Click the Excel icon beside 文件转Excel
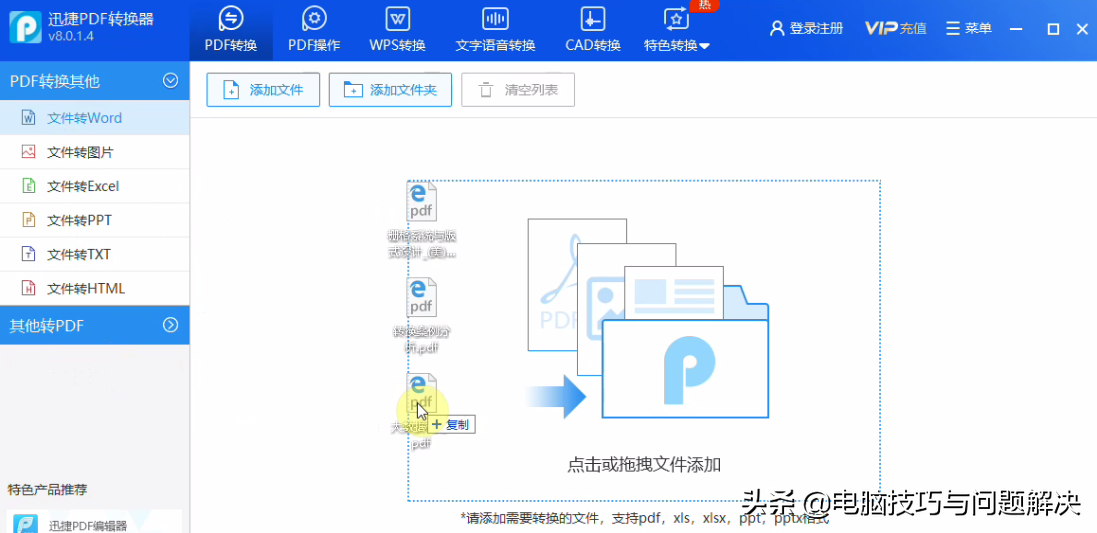The height and width of the screenshot is (533, 1097). coord(29,186)
